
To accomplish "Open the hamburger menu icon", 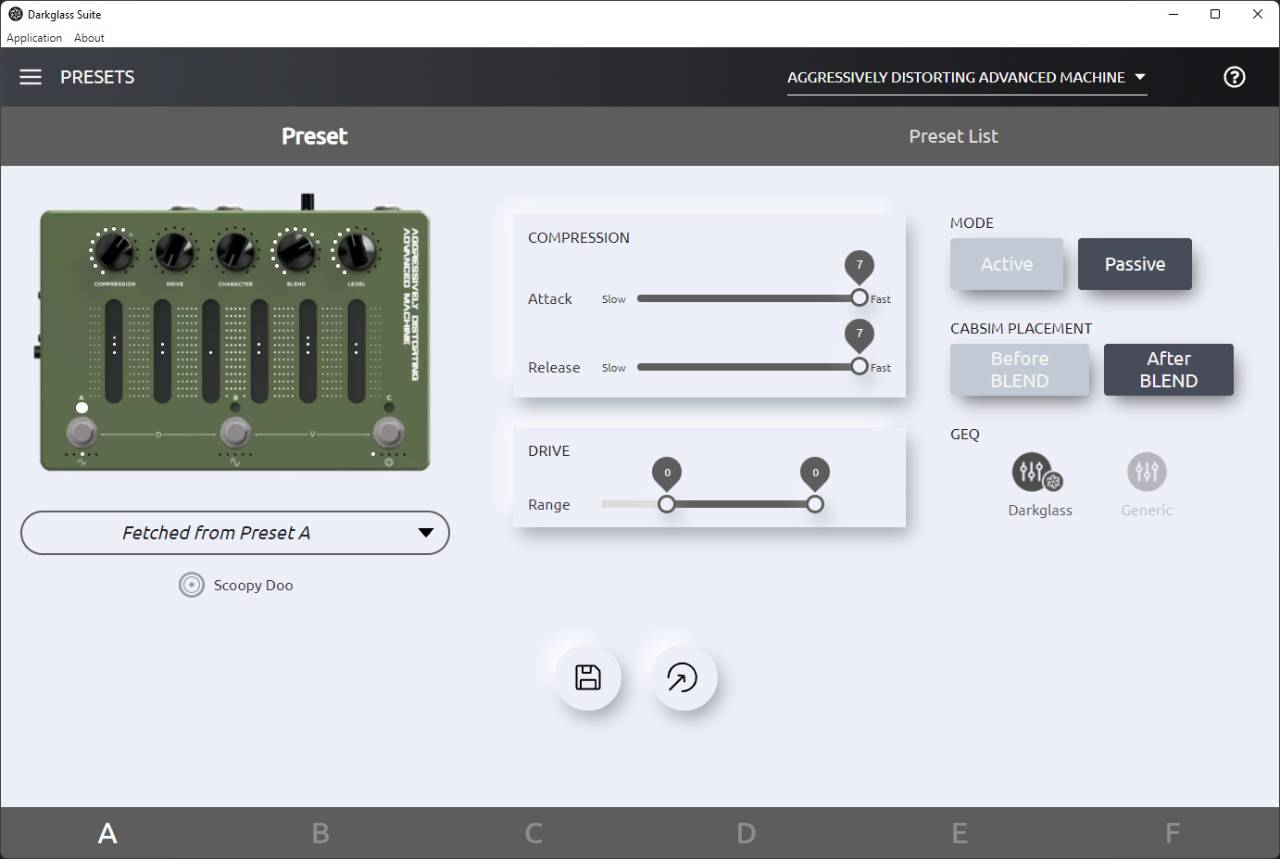I will tap(31, 77).
